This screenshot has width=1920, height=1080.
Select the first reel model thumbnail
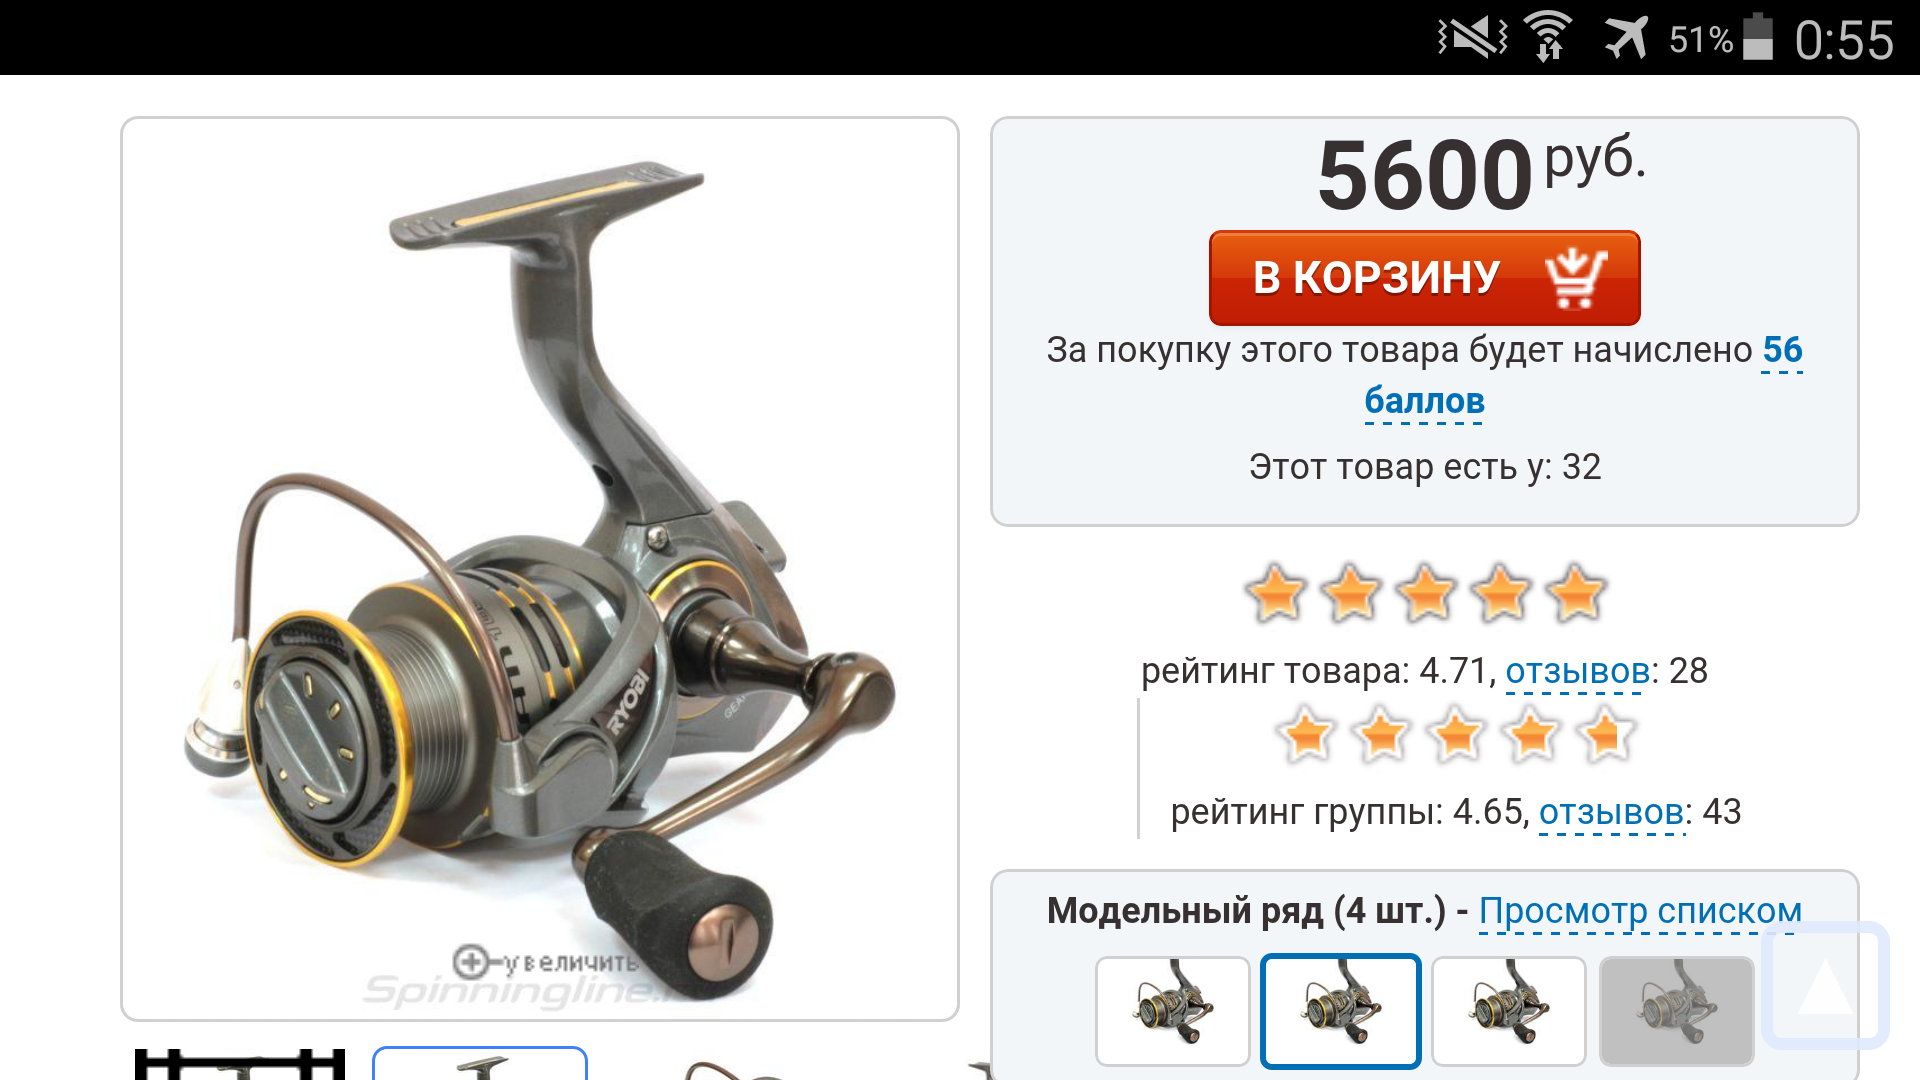coord(1173,1011)
